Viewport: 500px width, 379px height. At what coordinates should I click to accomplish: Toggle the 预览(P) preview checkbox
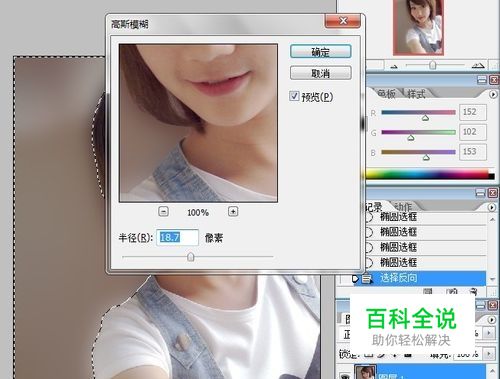(x=294, y=96)
